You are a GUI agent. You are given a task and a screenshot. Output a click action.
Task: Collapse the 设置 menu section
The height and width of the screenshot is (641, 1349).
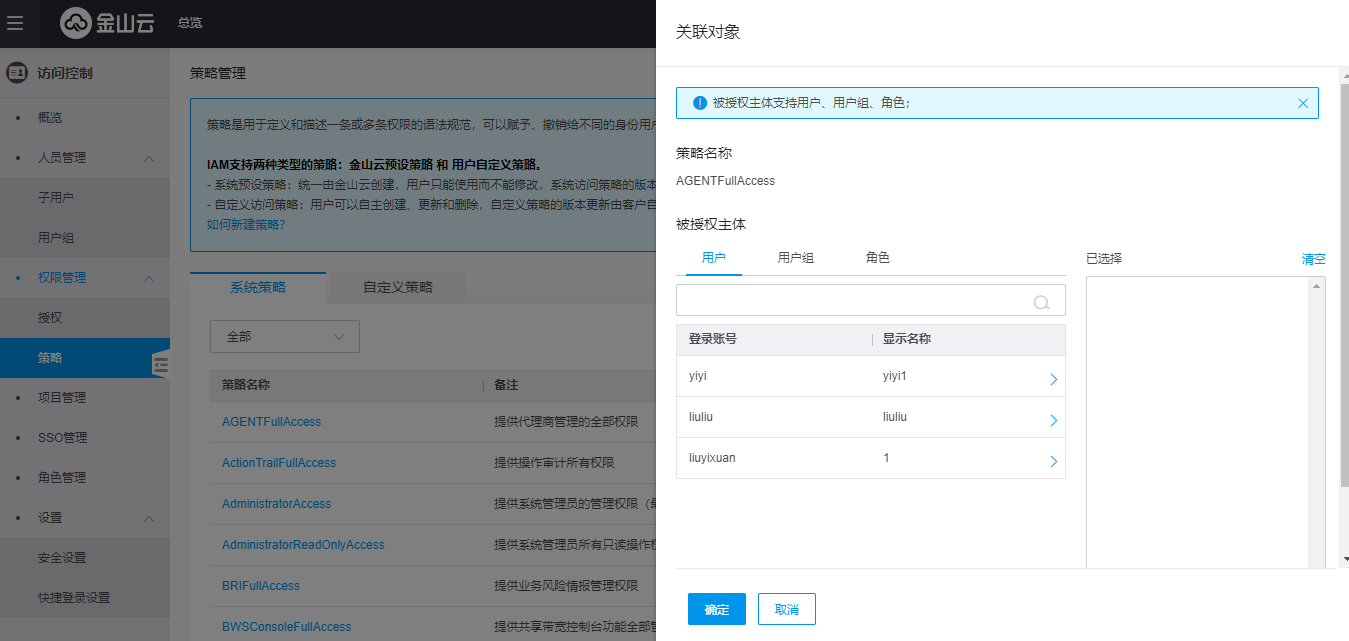(x=149, y=518)
